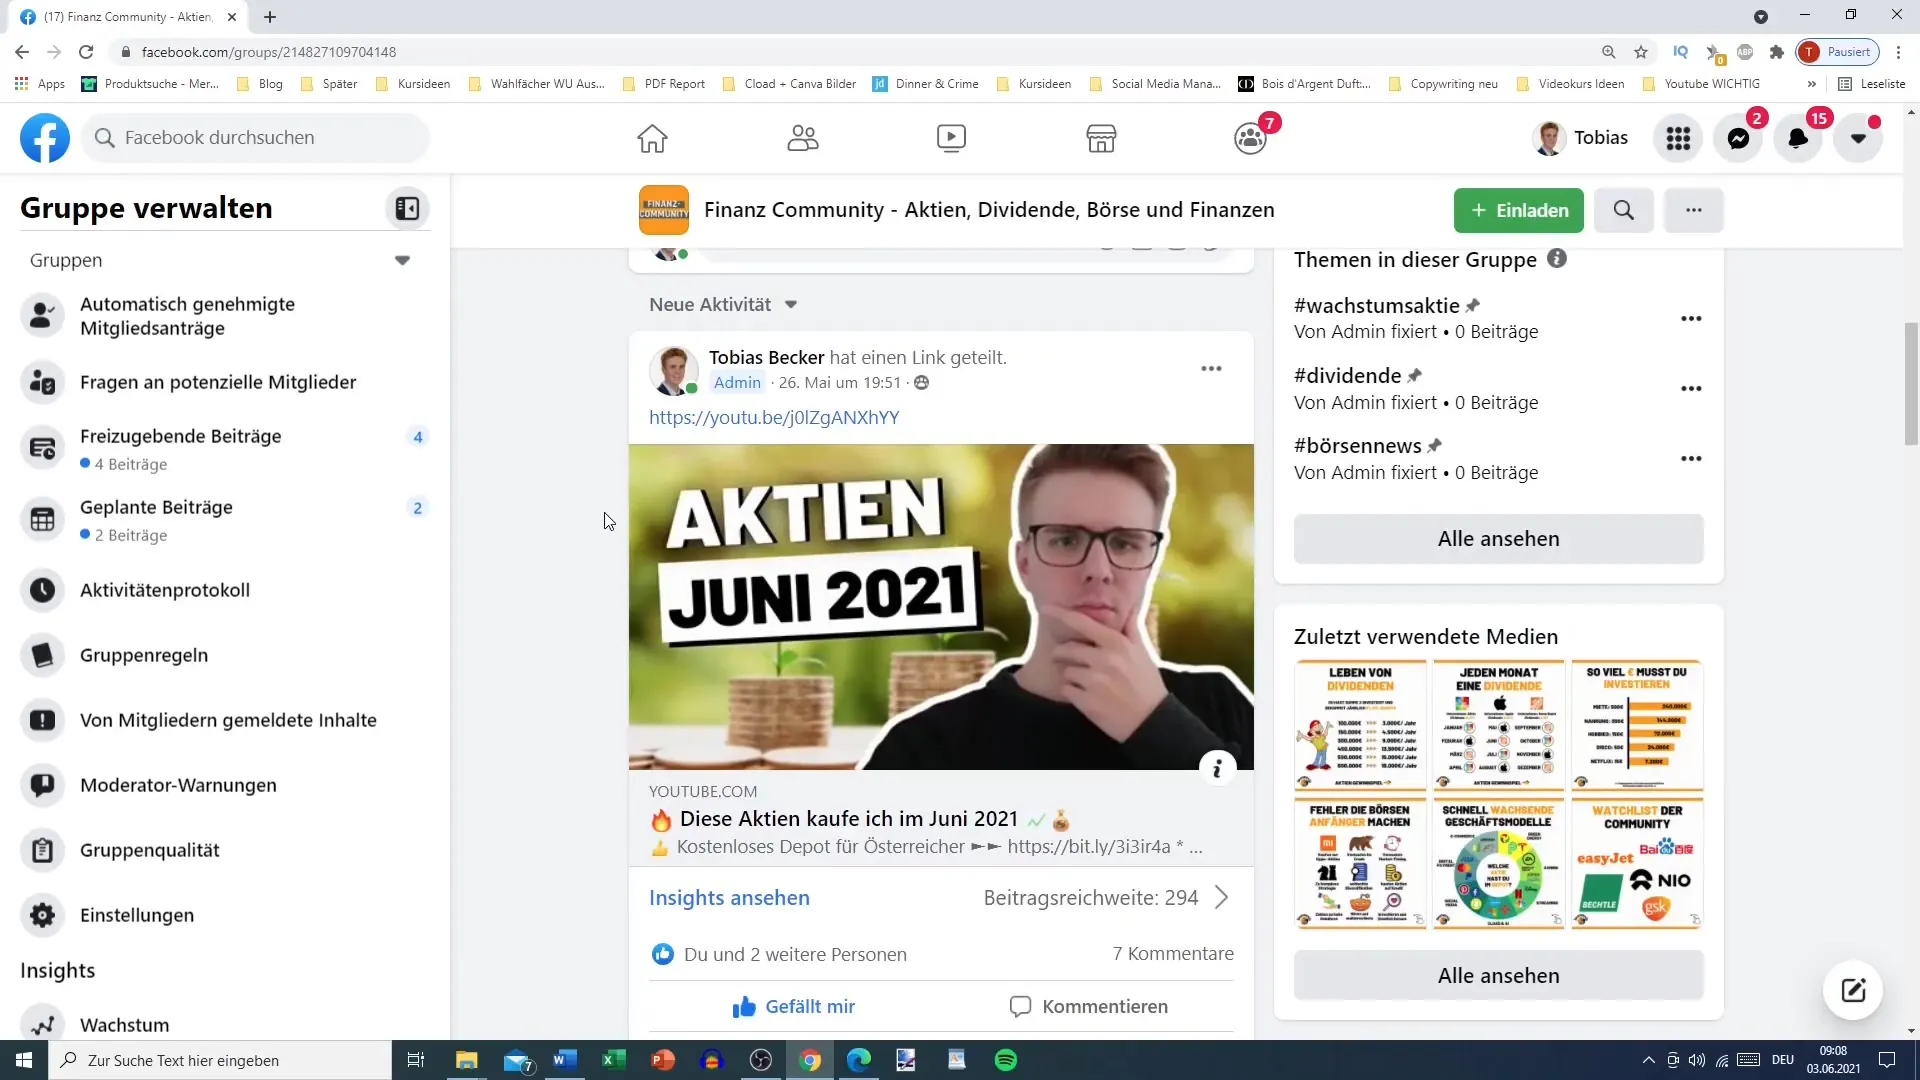1920x1080 pixels.
Task: Bookmark this page with star icon
Action: tap(1641, 52)
